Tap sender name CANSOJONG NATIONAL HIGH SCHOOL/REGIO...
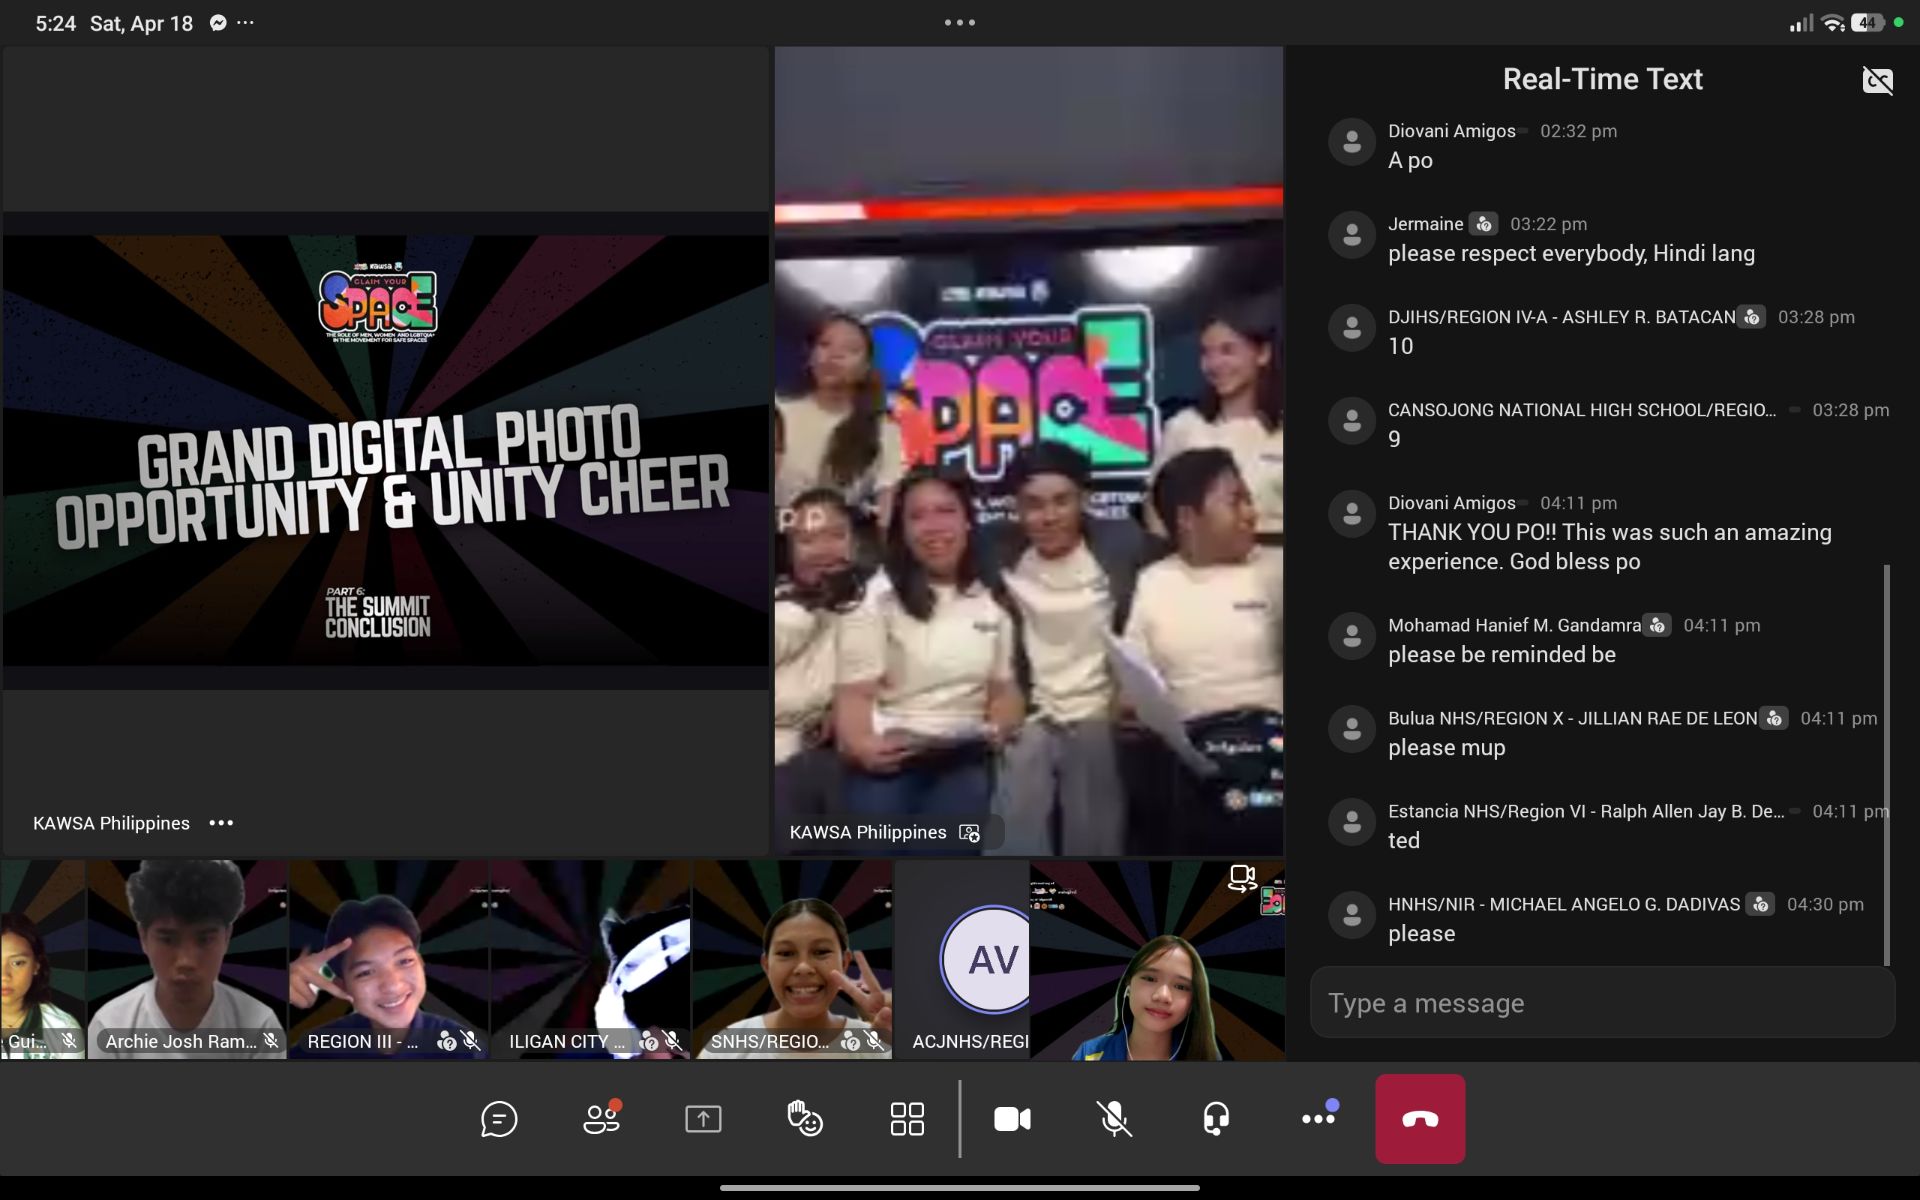1920x1200 pixels. tap(1582, 410)
